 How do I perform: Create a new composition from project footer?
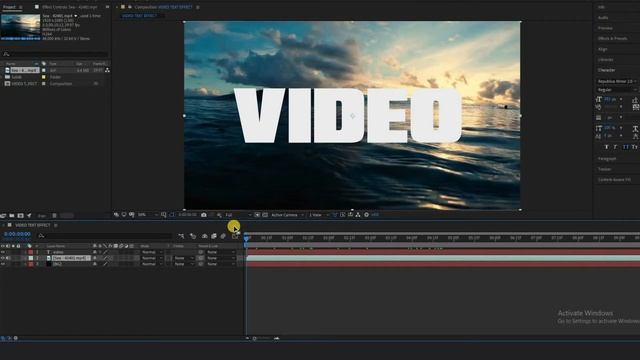coord(20,216)
